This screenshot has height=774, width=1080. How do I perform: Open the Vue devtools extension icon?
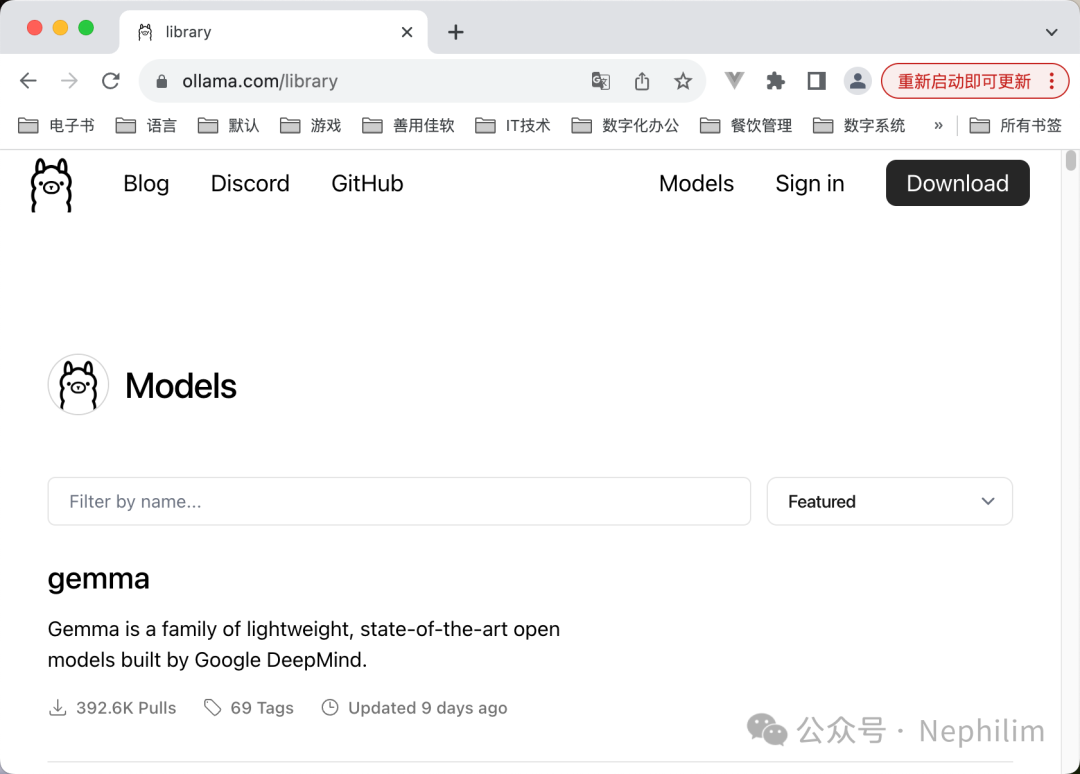[x=734, y=81]
